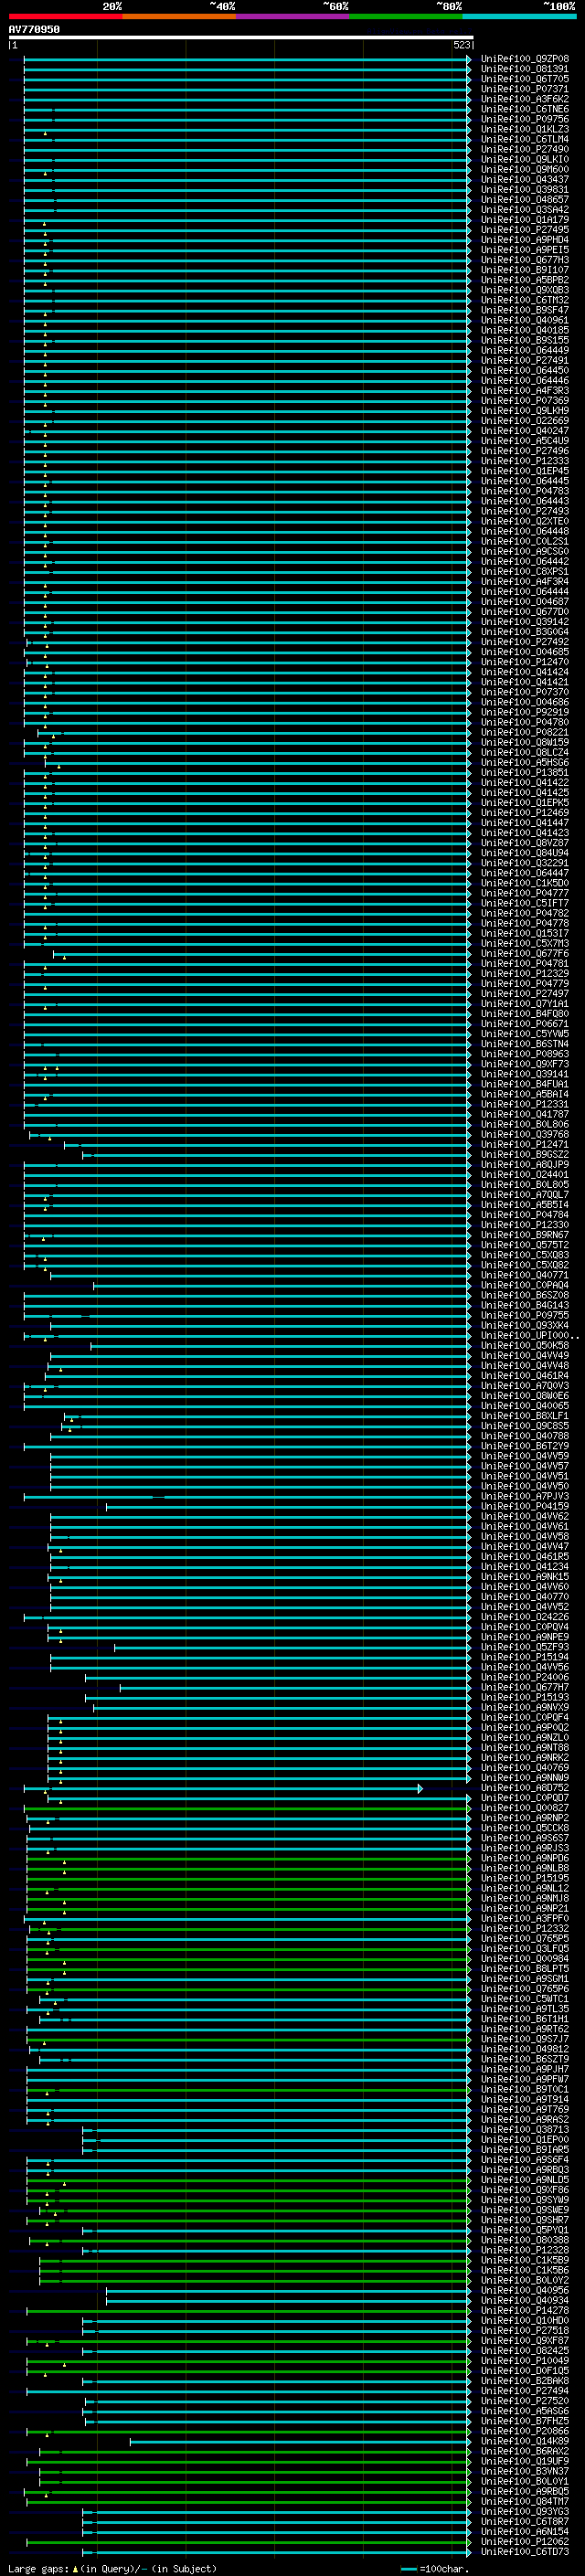Select the UniRef100_O24226 label

(x=525, y=1617)
